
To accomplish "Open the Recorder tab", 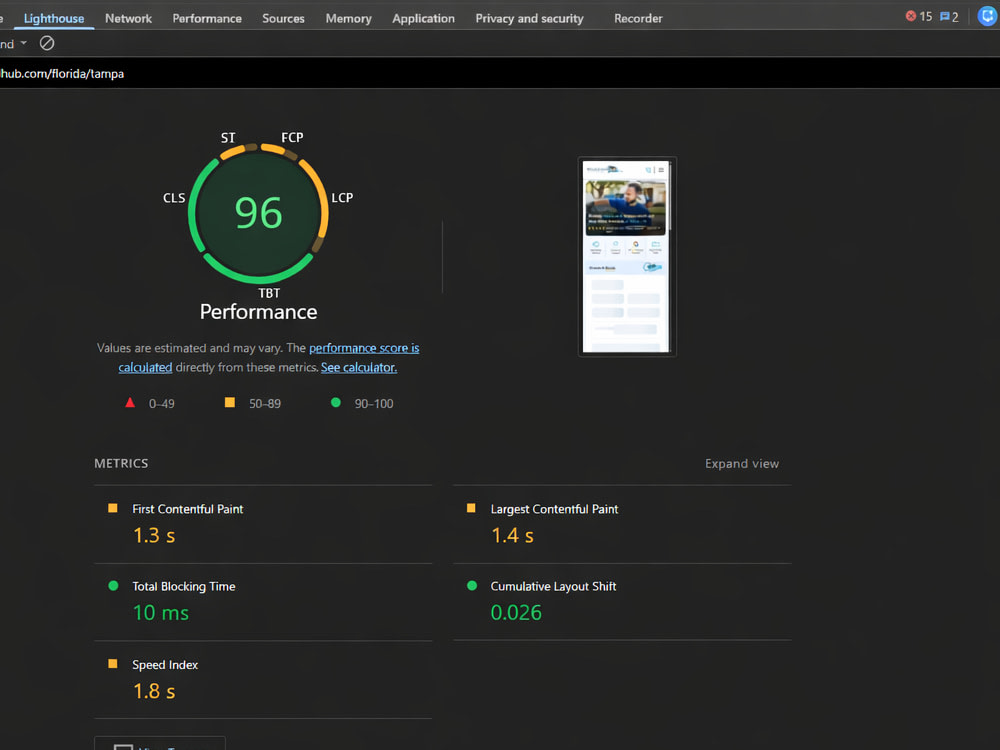I will [x=638, y=18].
